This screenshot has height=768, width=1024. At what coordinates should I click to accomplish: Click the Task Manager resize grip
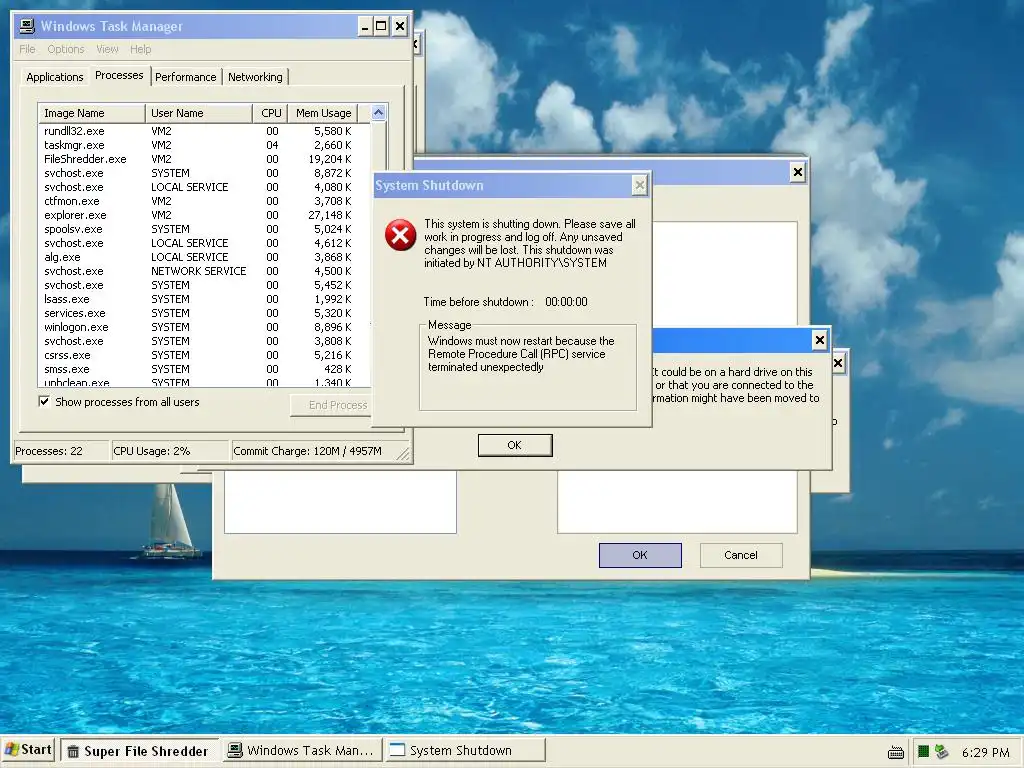[404, 454]
